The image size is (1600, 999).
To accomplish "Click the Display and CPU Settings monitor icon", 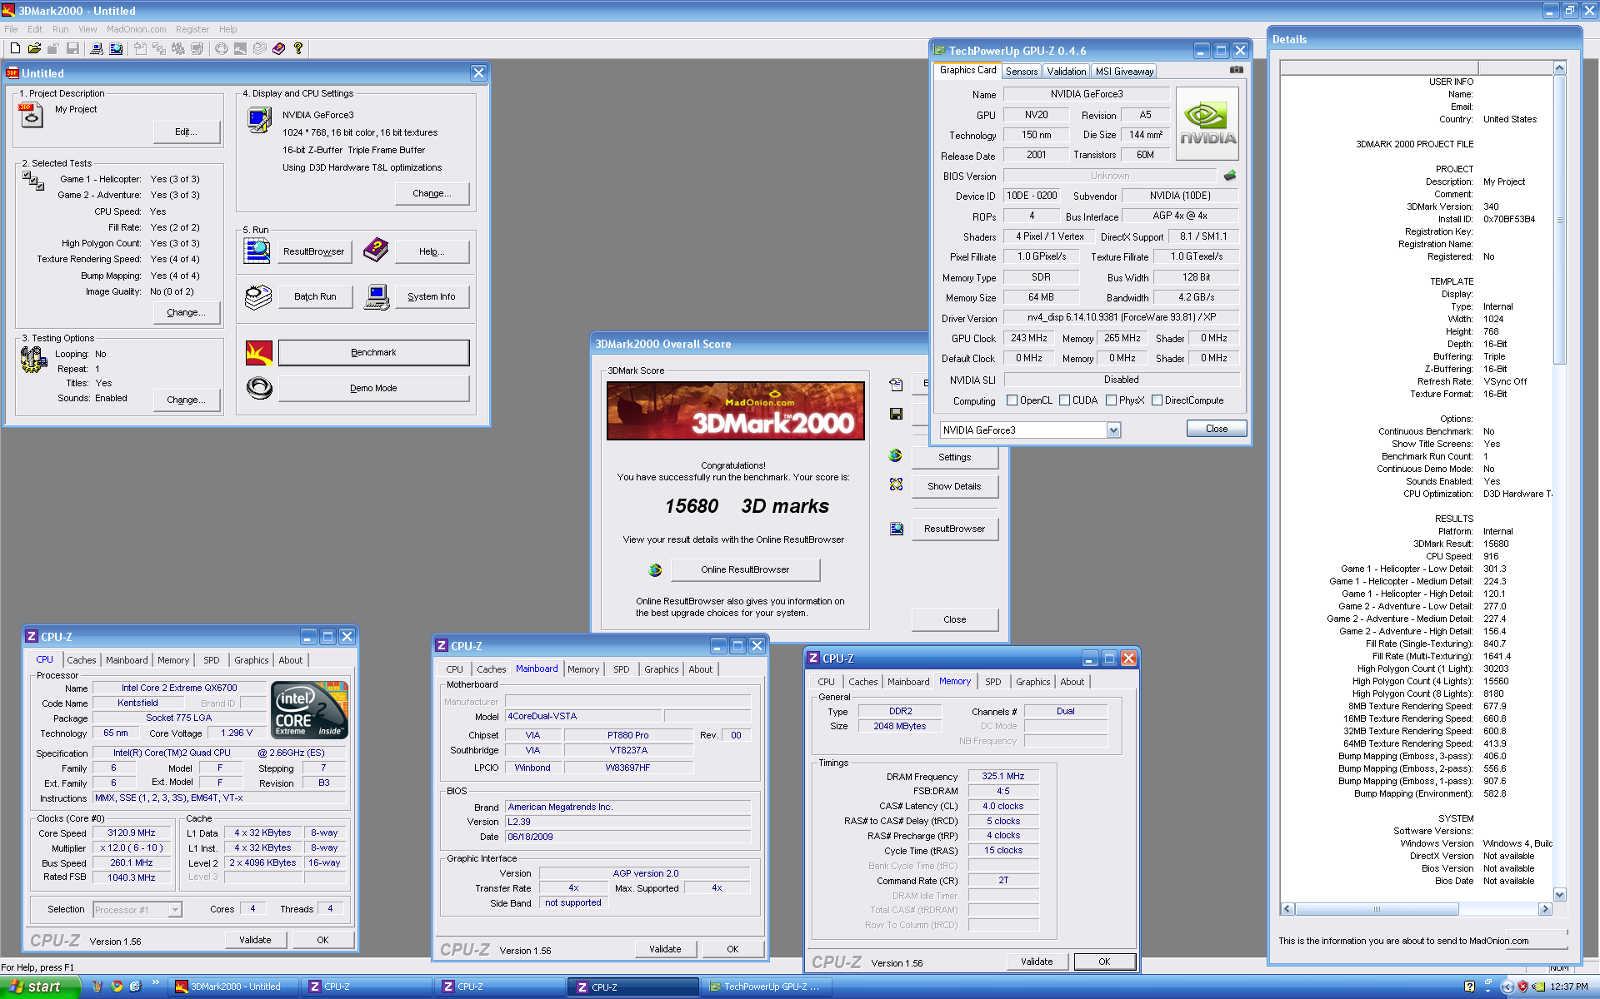I will pos(259,120).
